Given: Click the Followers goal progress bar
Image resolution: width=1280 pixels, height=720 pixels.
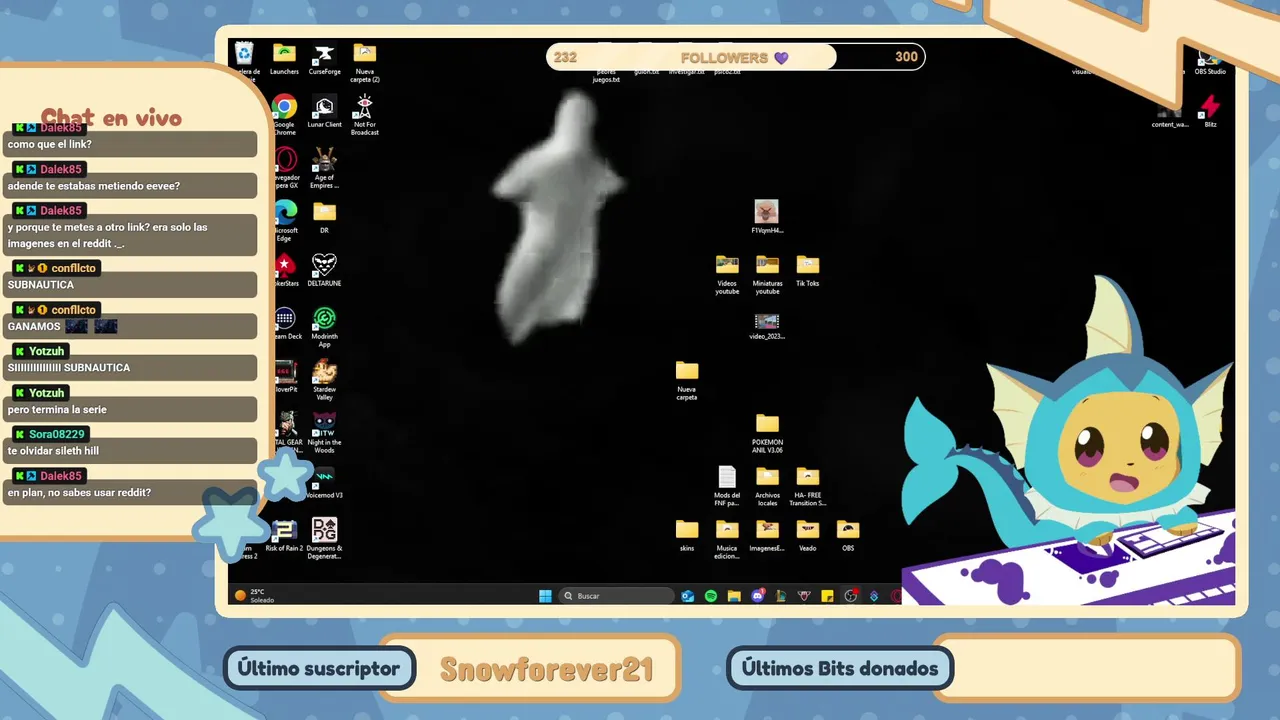Looking at the screenshot, I should pyautogui.click(x=735, y=57).
